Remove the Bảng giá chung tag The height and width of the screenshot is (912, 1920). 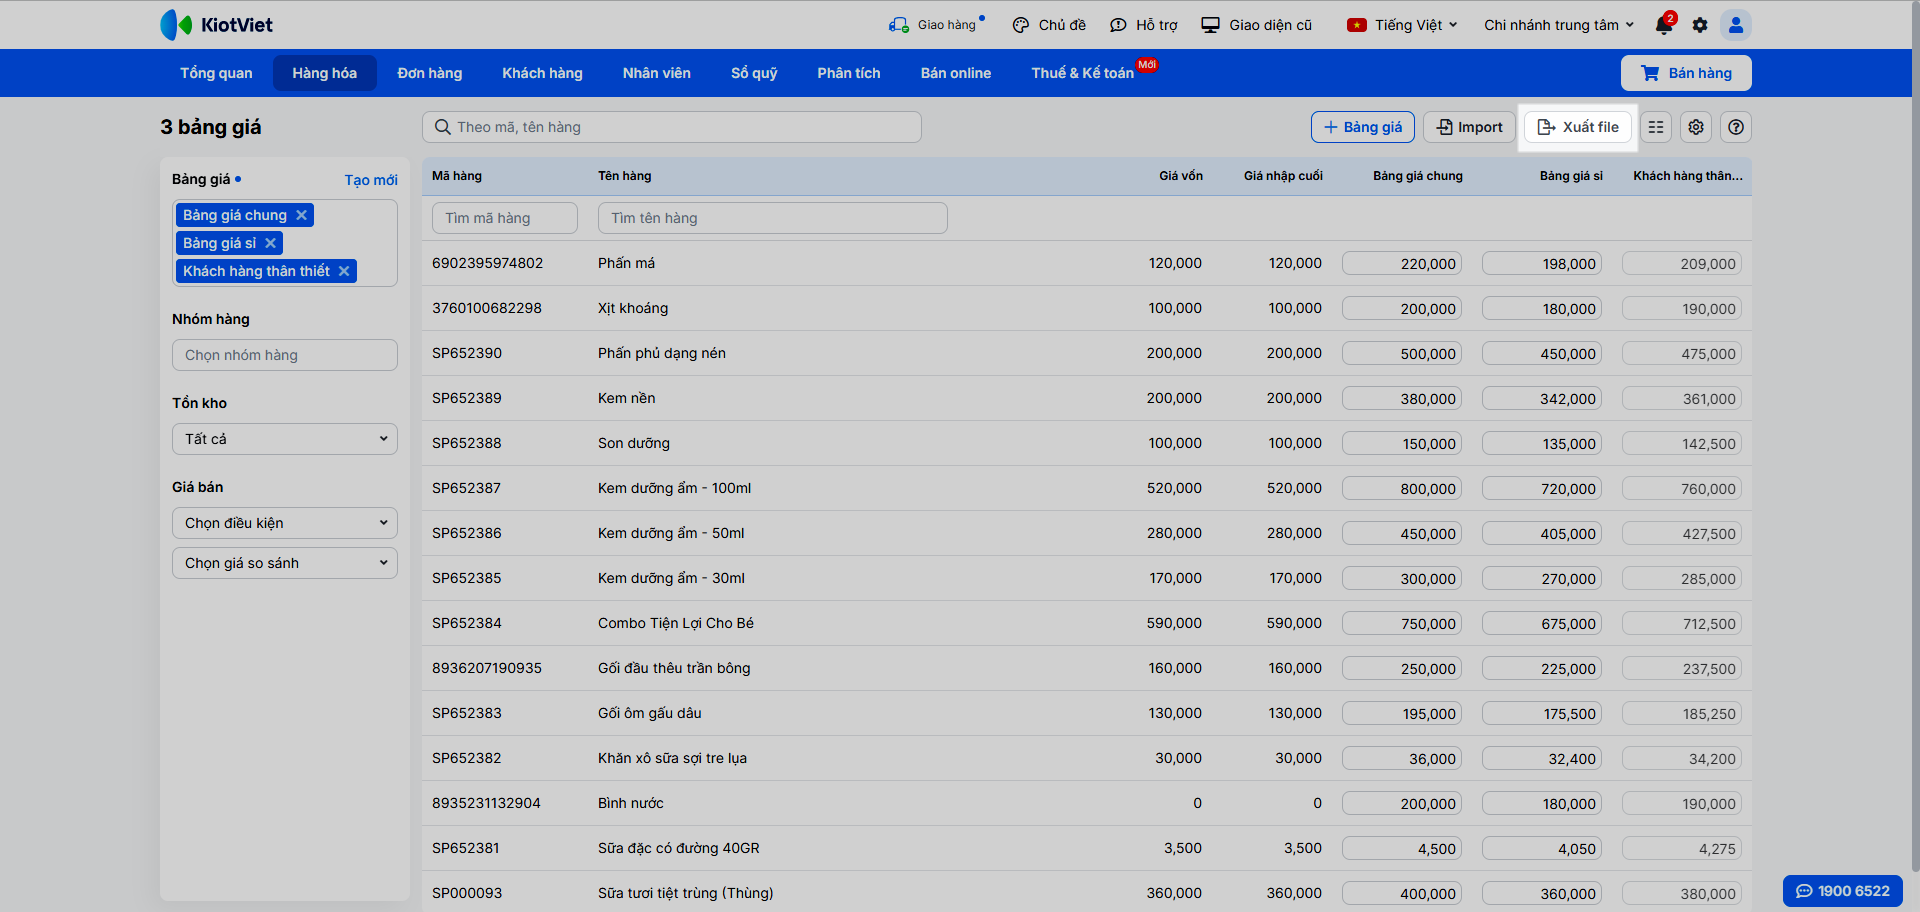coord(301,215)
